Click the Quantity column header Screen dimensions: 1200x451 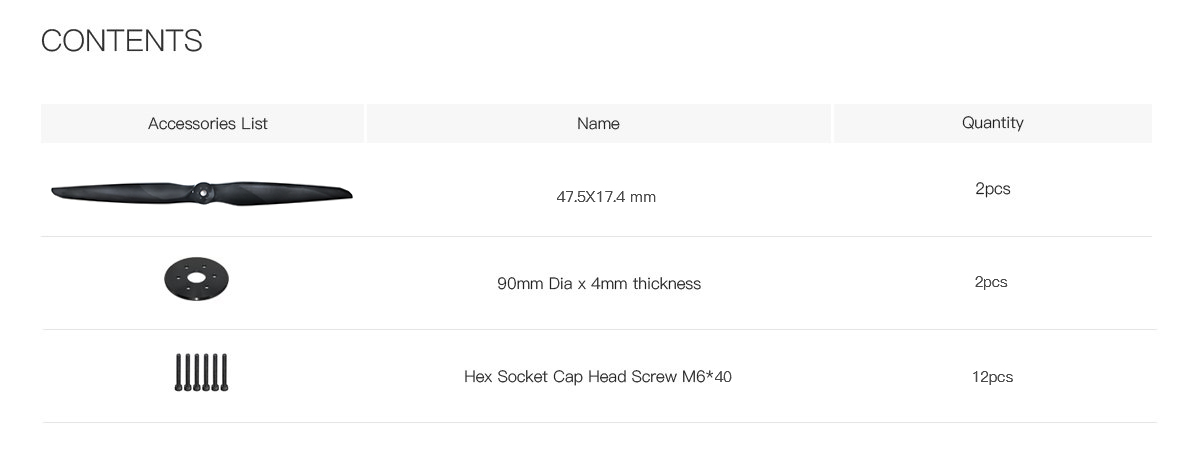click(x=992, y=123)
